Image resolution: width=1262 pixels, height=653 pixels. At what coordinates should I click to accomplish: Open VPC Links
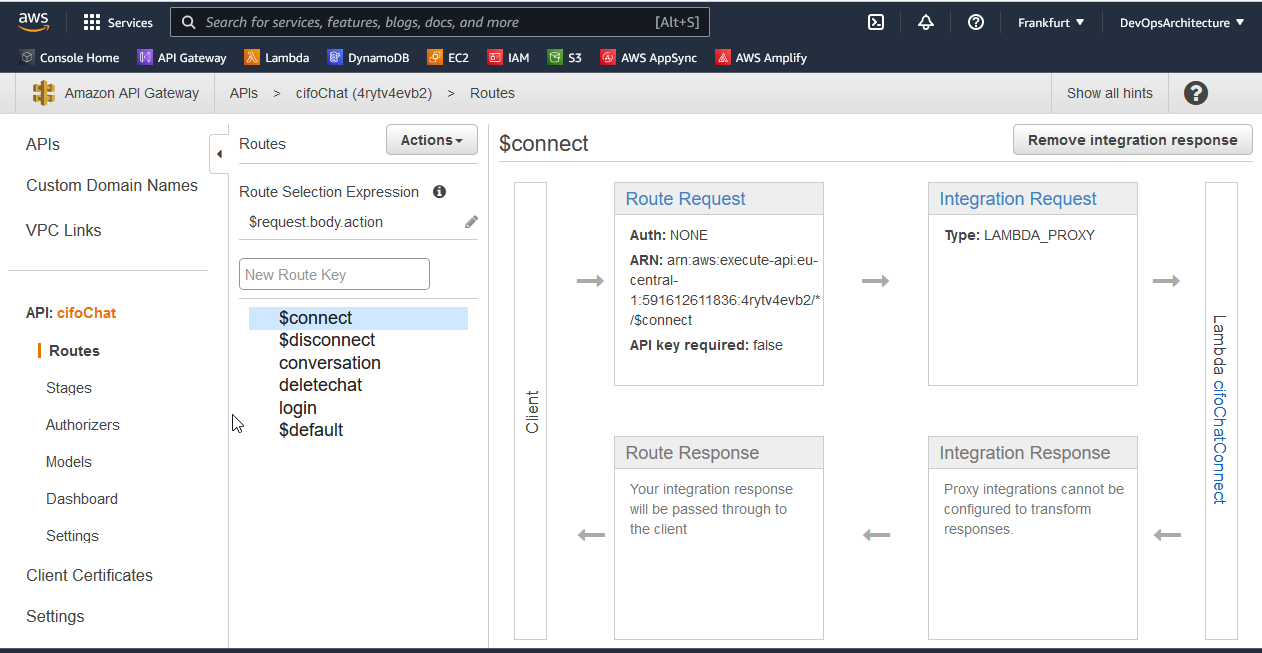click(64, 230)
